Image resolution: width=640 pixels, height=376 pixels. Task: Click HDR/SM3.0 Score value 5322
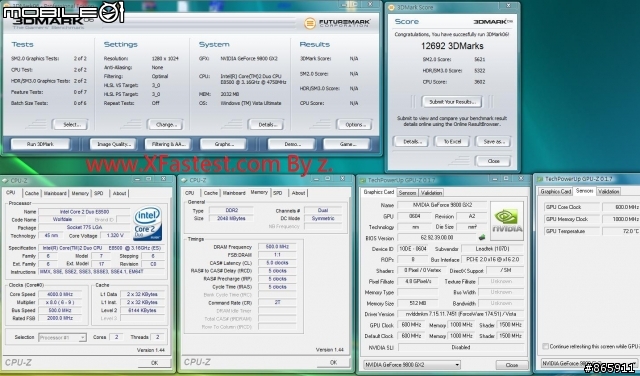pos(480,71)
